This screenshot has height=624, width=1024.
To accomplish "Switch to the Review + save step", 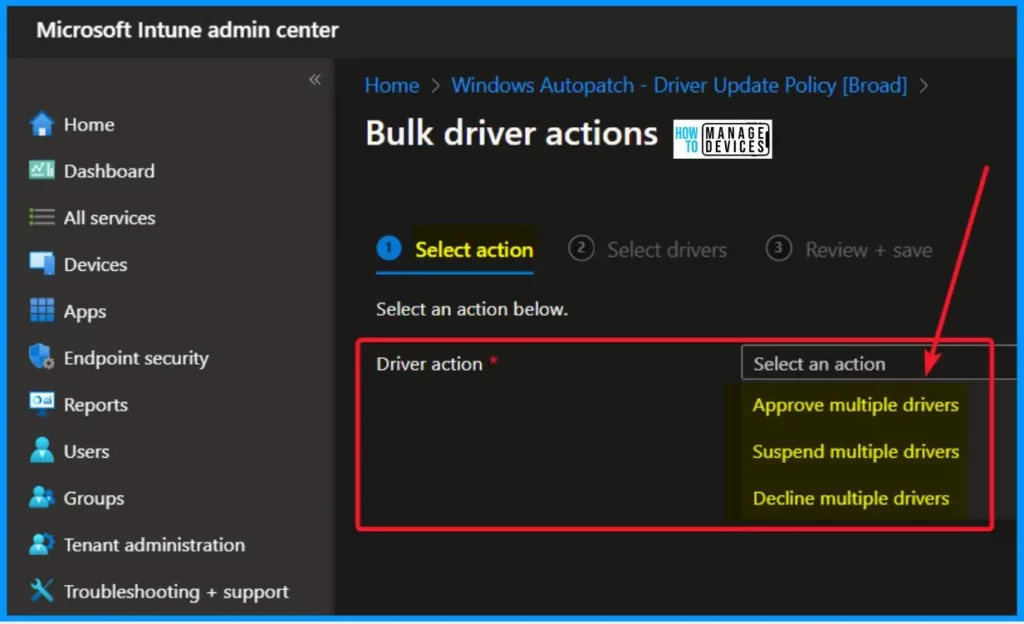I will point(848,249).
